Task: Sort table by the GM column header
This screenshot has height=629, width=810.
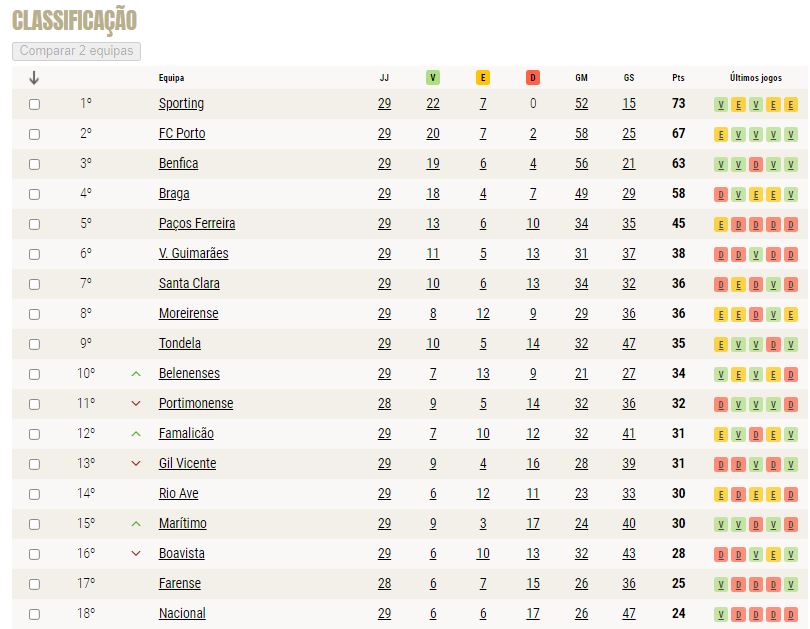Action: [x=581, y=77]
